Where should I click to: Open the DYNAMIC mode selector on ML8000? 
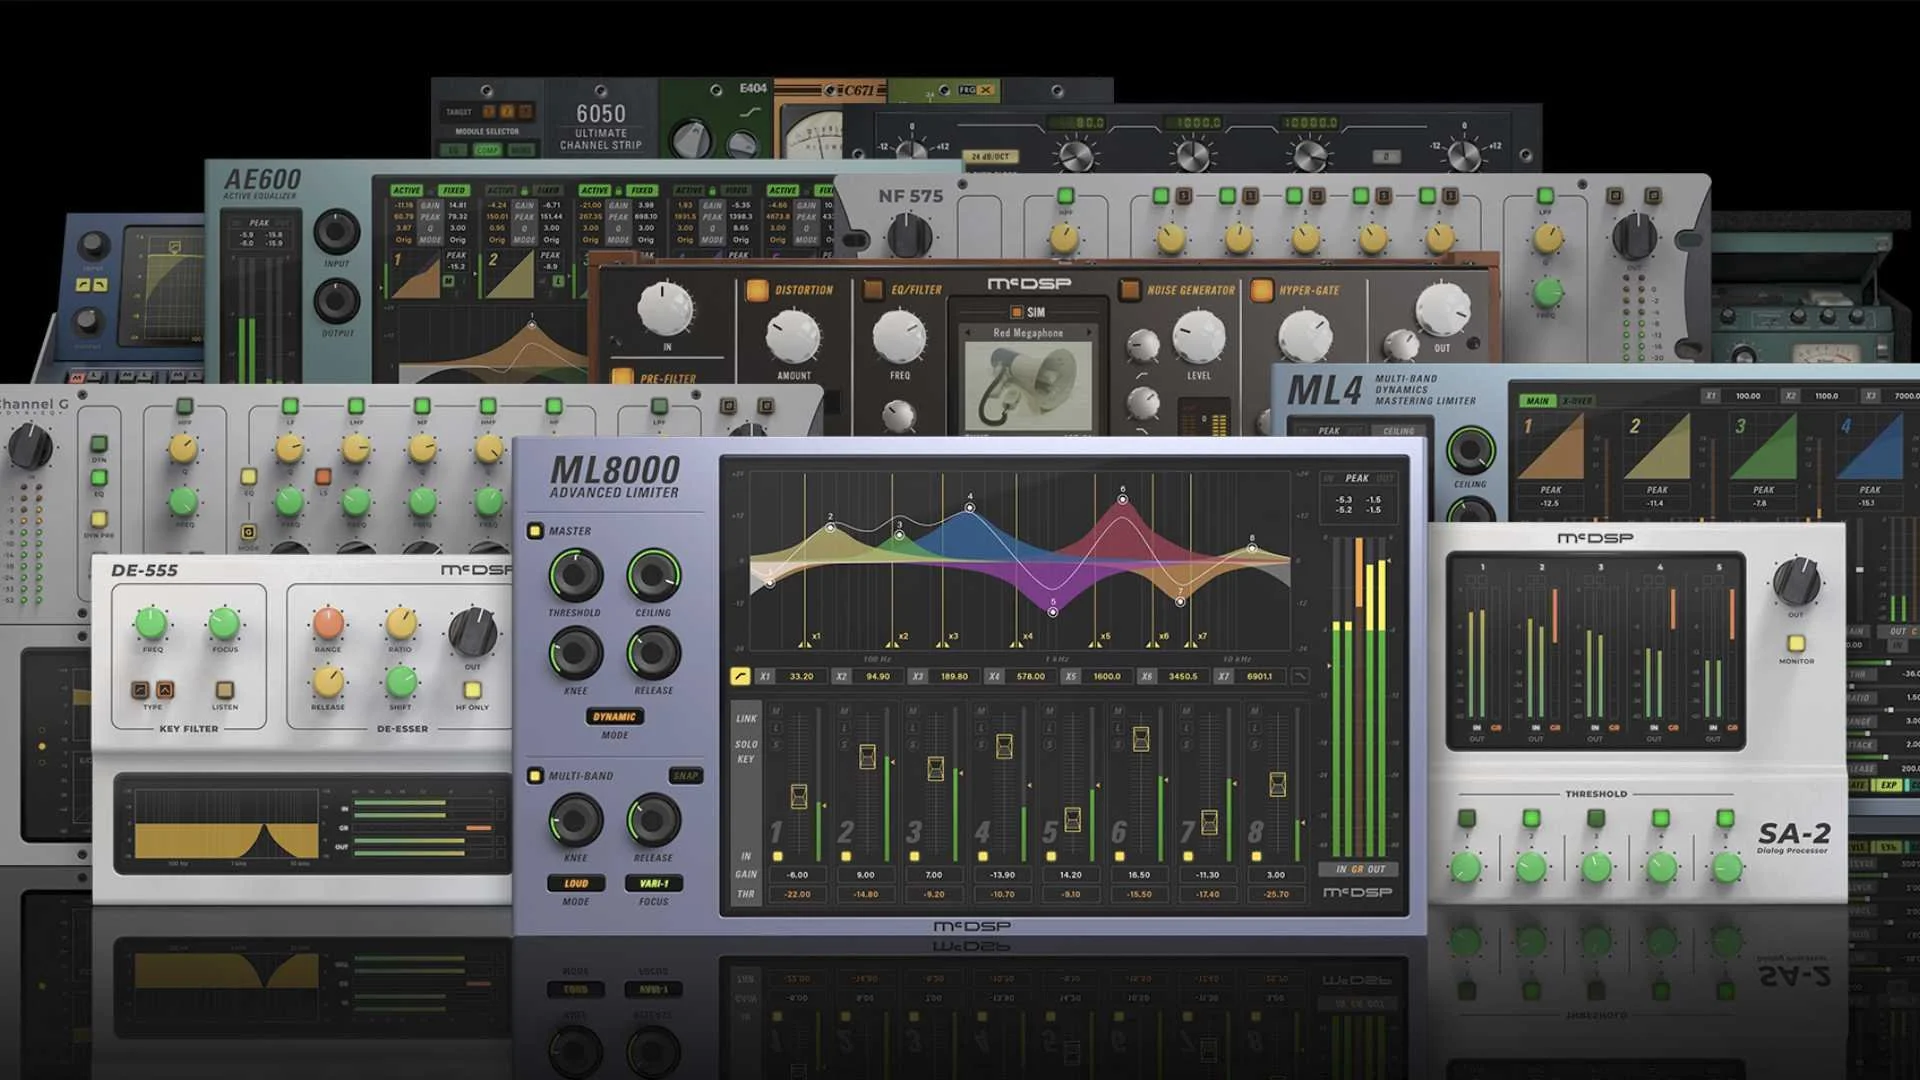[615, 716]
